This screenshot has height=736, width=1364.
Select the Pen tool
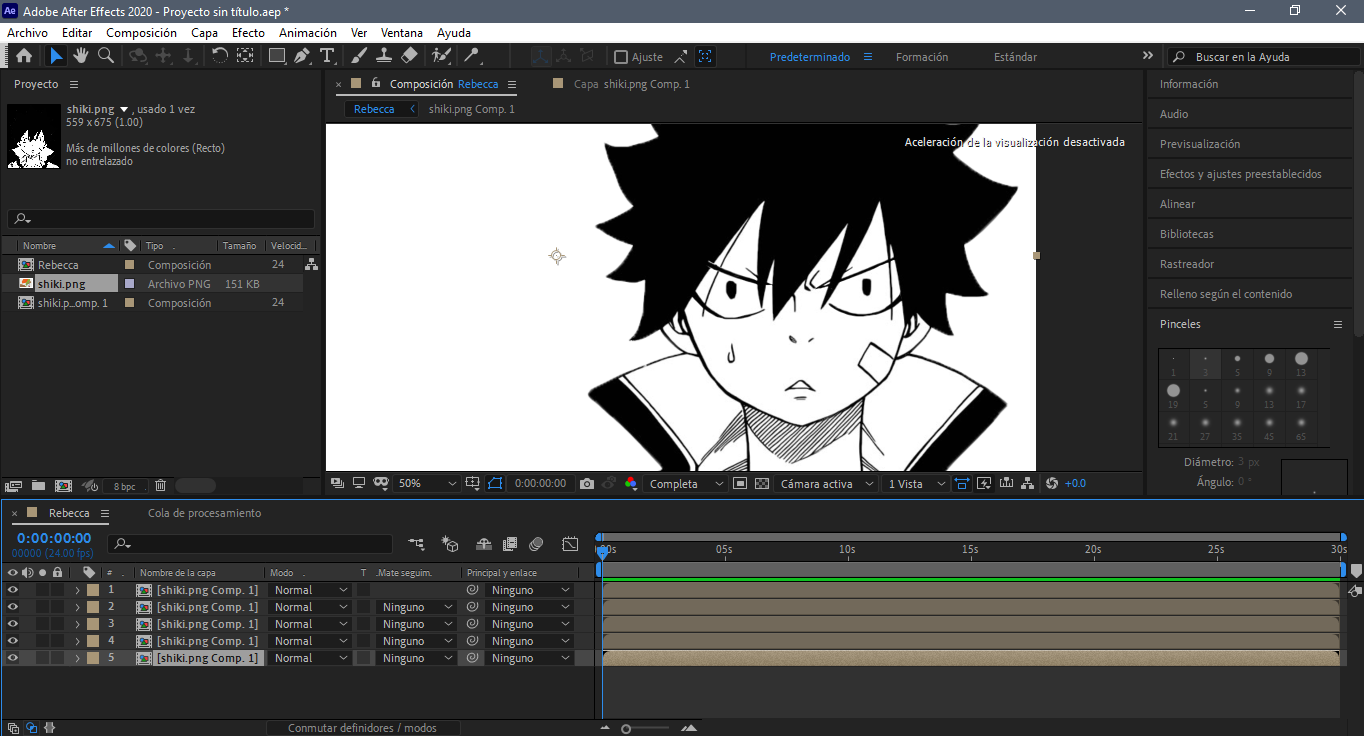302,56
